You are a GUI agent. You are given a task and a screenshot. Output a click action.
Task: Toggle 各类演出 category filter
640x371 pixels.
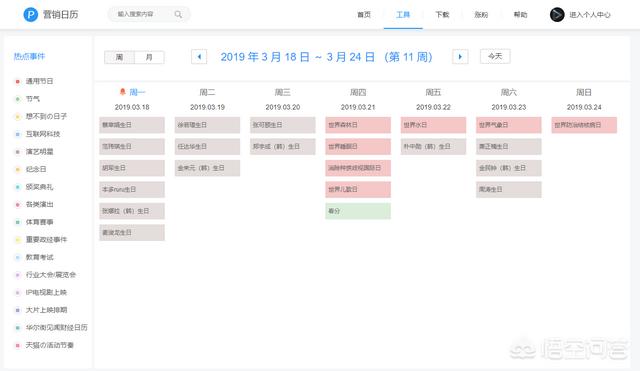pos(39,204)
